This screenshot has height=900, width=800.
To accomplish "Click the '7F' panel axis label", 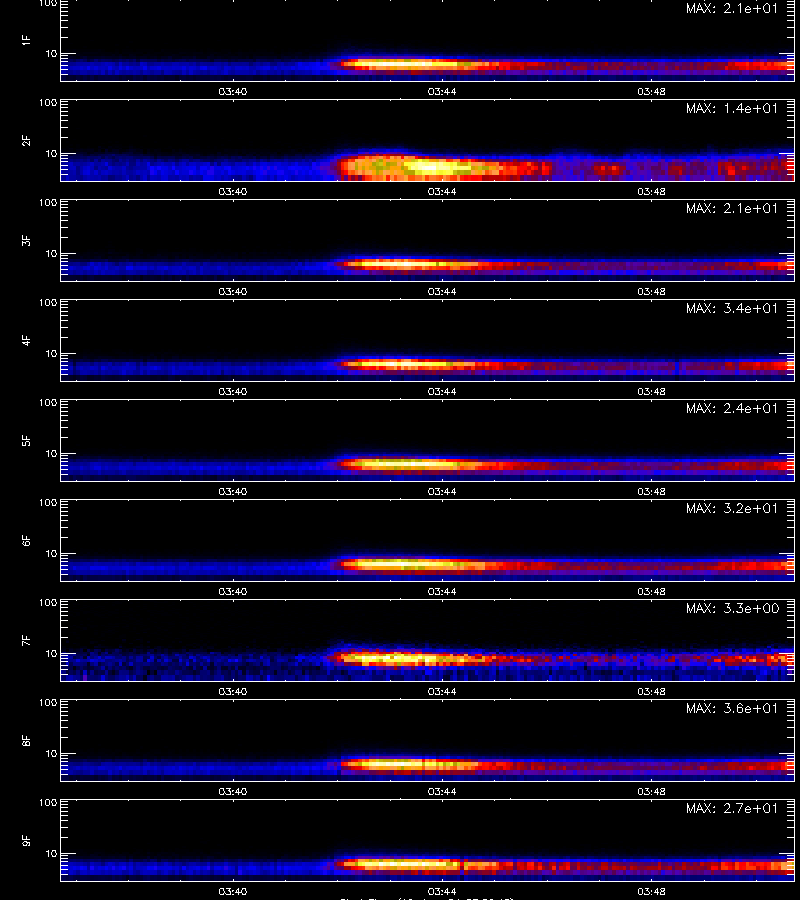I will [x=26, y=641].
